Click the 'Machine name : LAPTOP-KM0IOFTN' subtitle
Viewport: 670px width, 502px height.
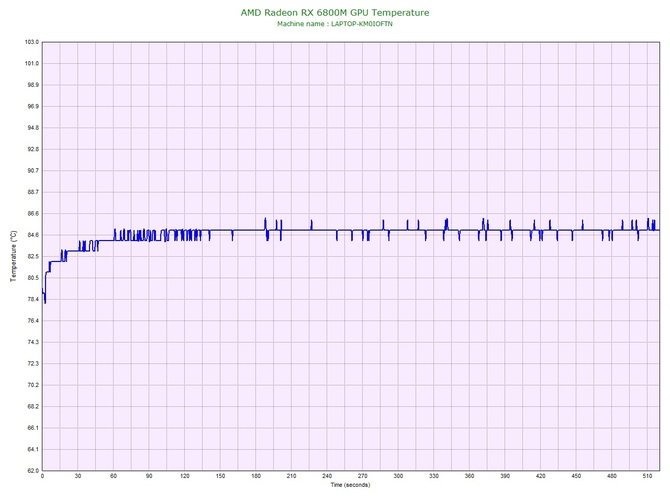click(335, 24)
